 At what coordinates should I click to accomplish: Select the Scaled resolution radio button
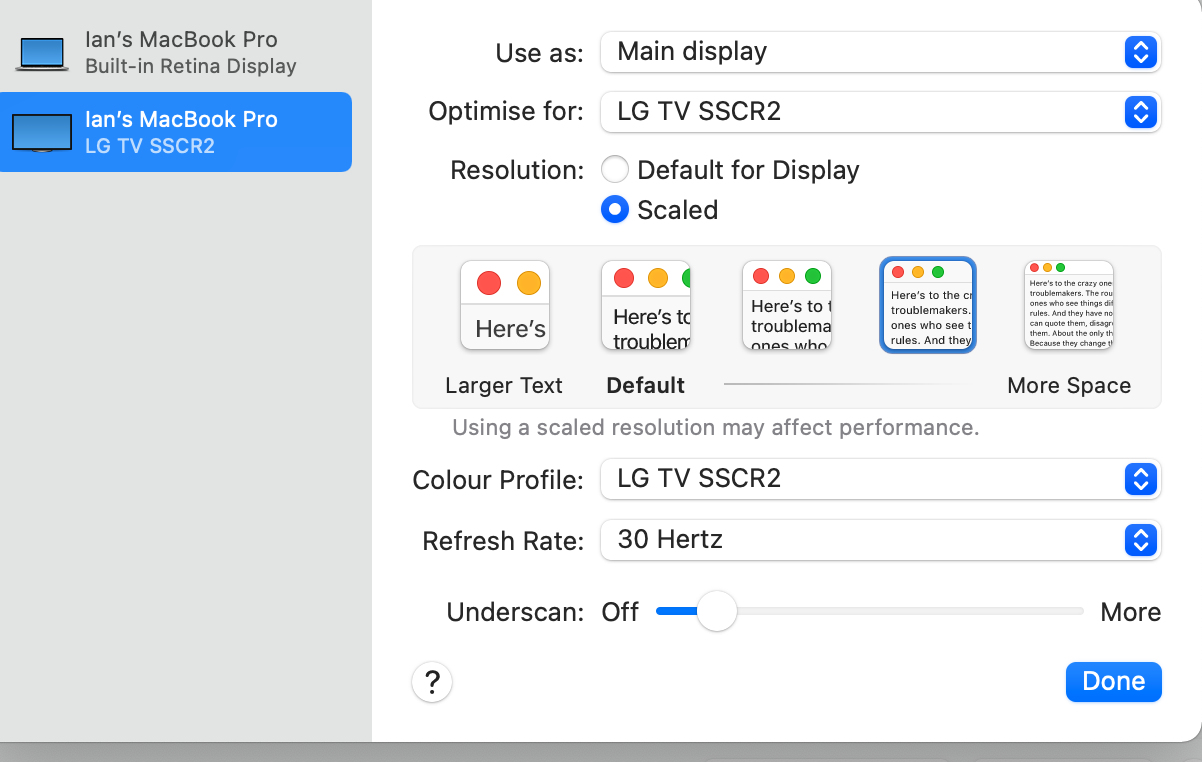coord(615,210)
